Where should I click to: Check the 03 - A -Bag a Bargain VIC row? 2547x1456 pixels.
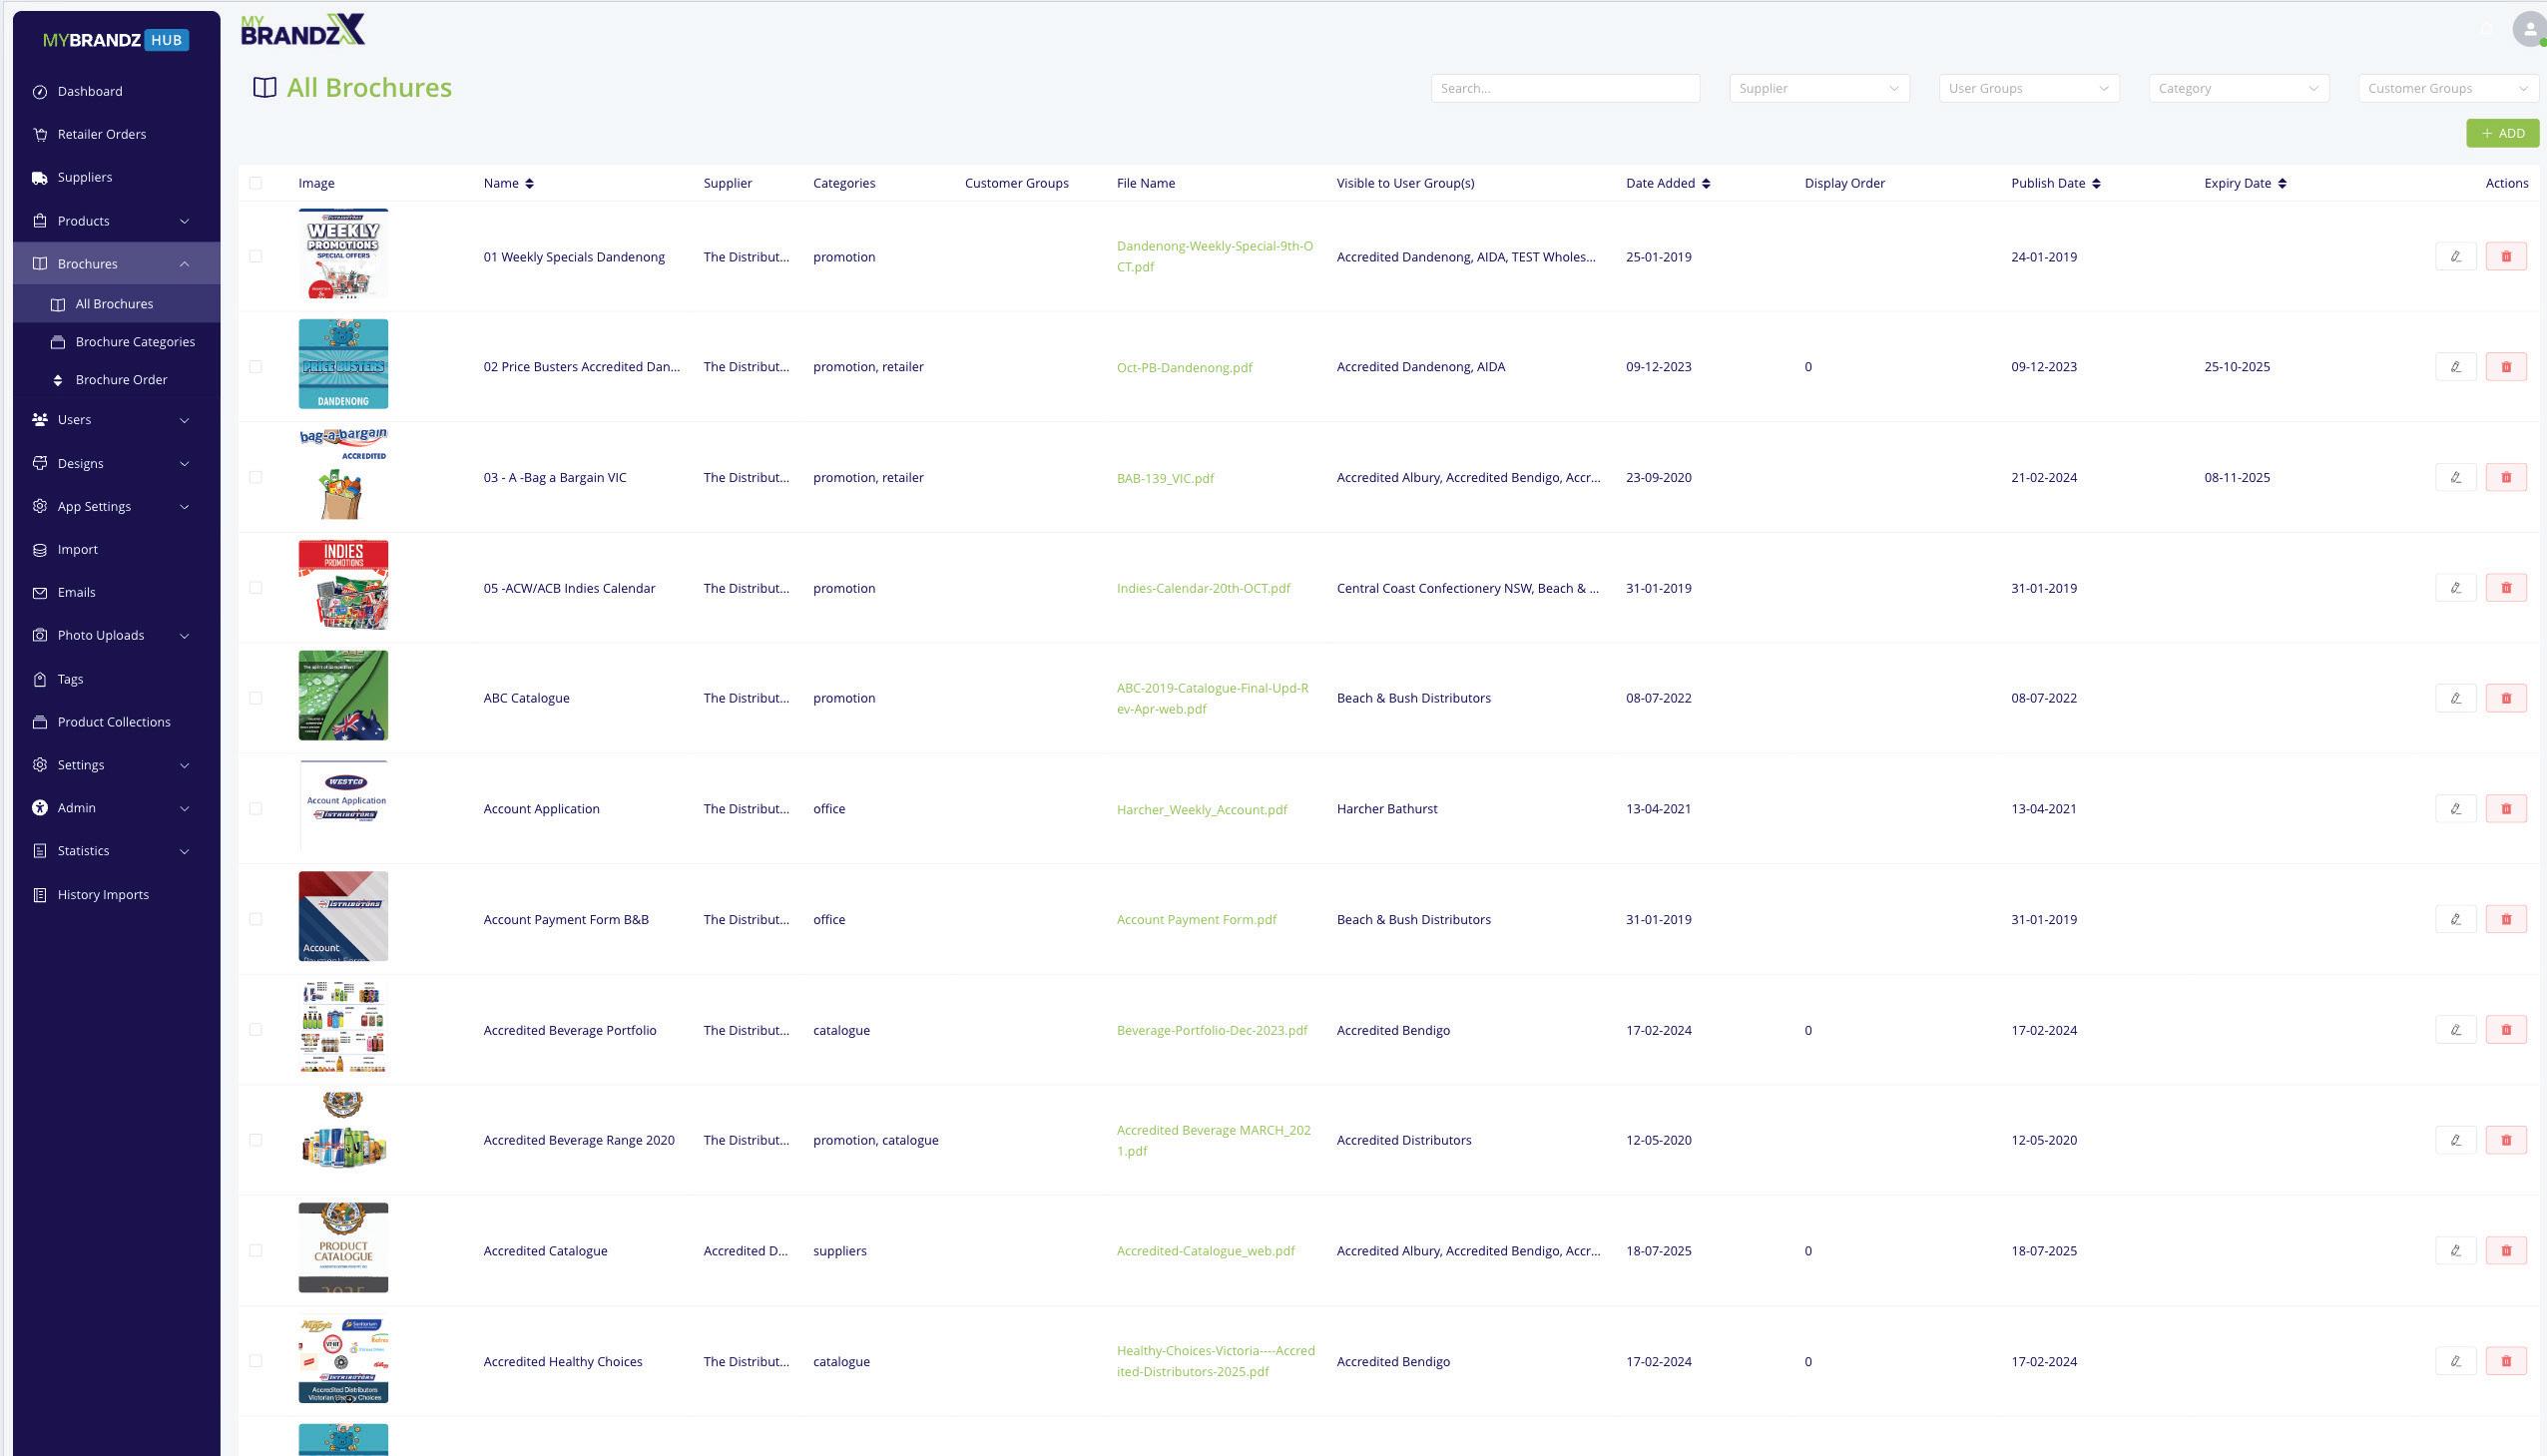point(256,478)
